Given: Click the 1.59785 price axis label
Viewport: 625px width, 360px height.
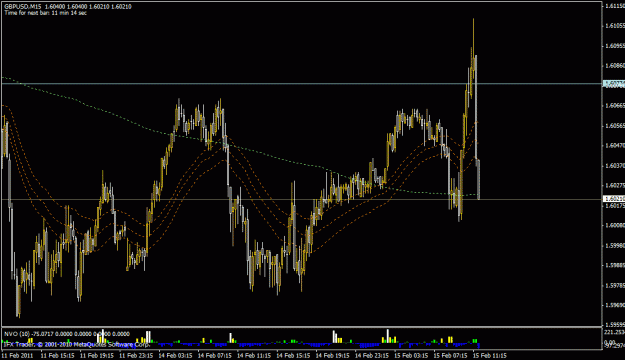Looking at the screenshot, I should pyautogui.click(x=615, y=285).
